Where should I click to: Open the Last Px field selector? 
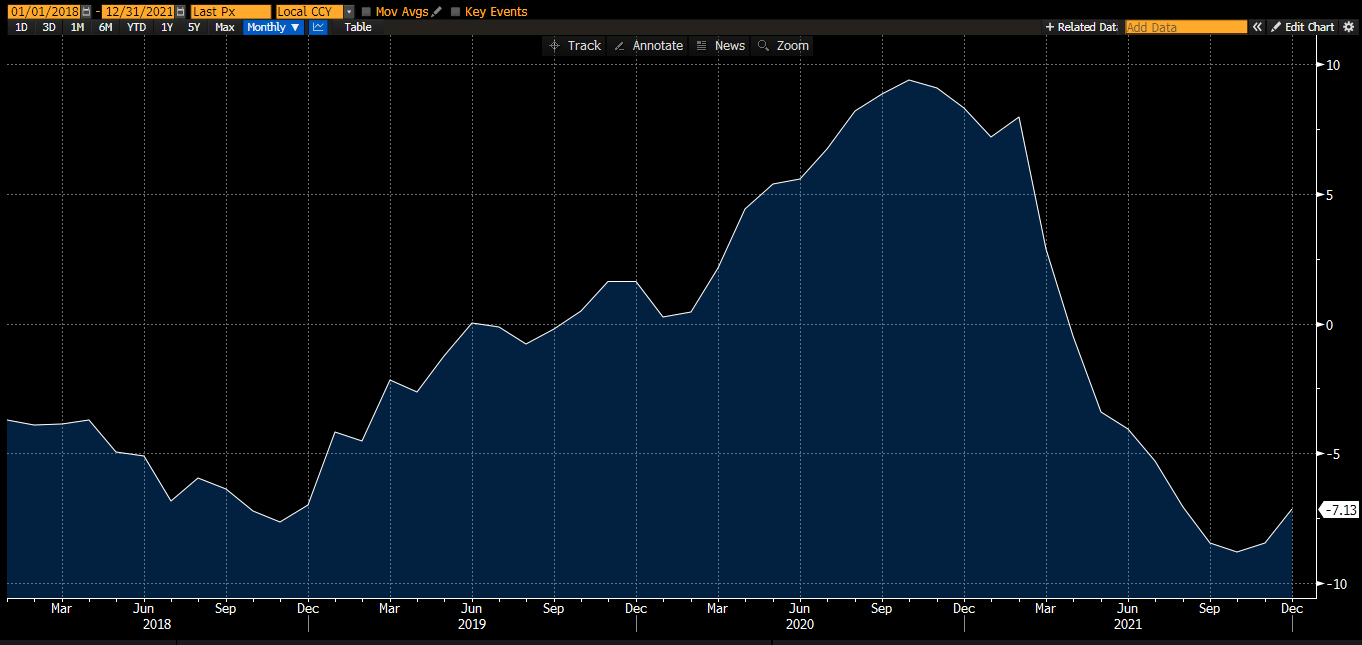230,12
